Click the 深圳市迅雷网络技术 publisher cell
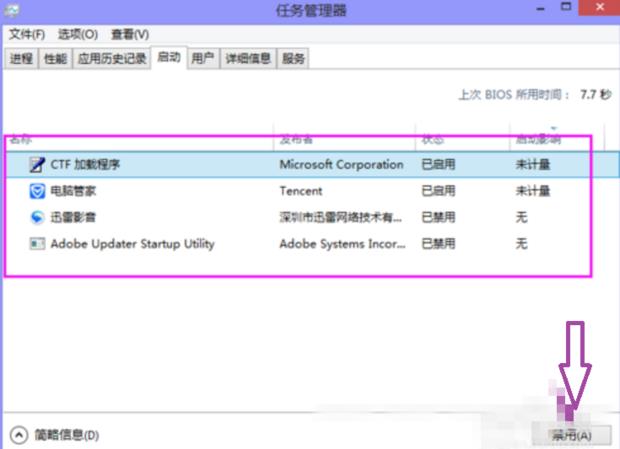The width and height of the screenshot is (620, 449). (340, 217)
